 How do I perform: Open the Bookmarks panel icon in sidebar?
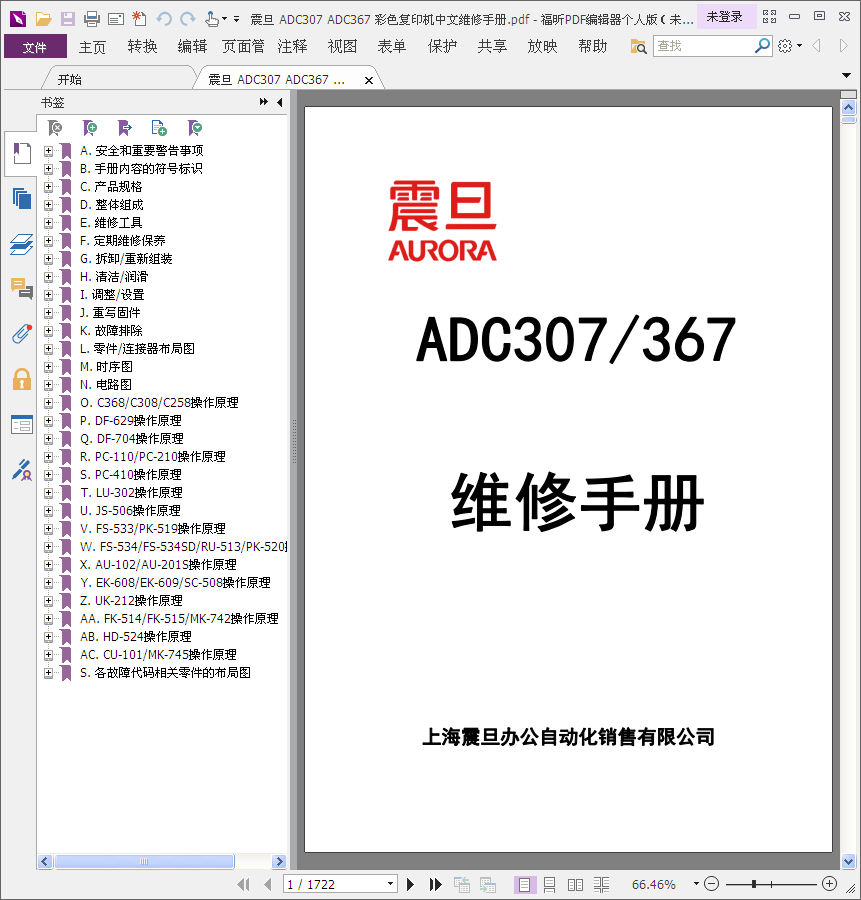click(22, 153)
